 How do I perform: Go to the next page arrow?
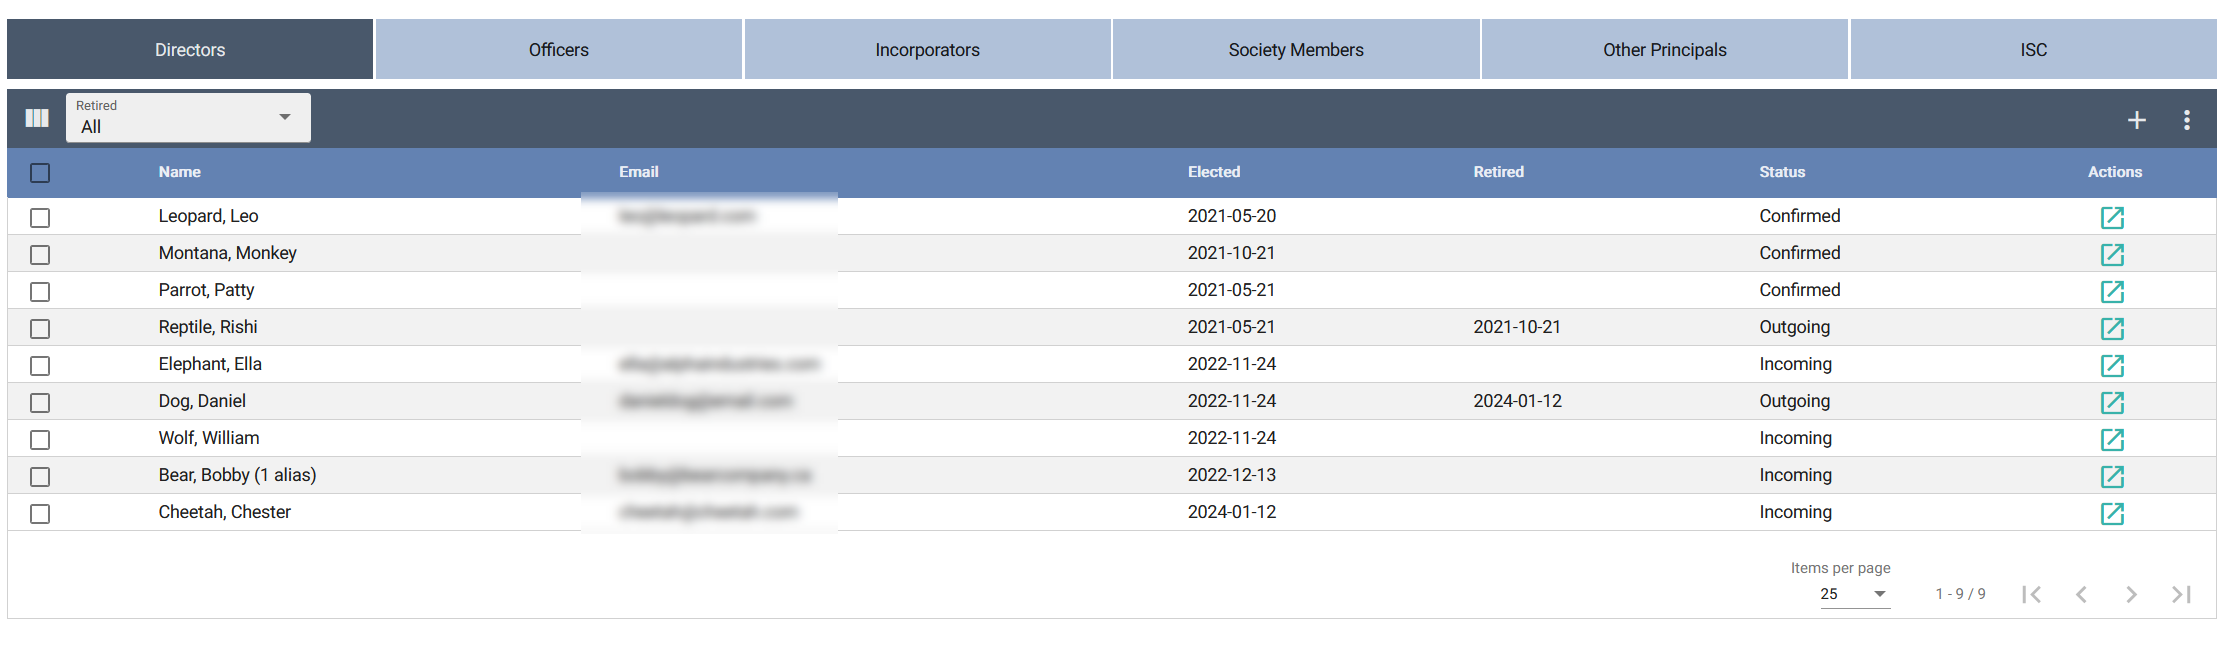click(2131, 594)
